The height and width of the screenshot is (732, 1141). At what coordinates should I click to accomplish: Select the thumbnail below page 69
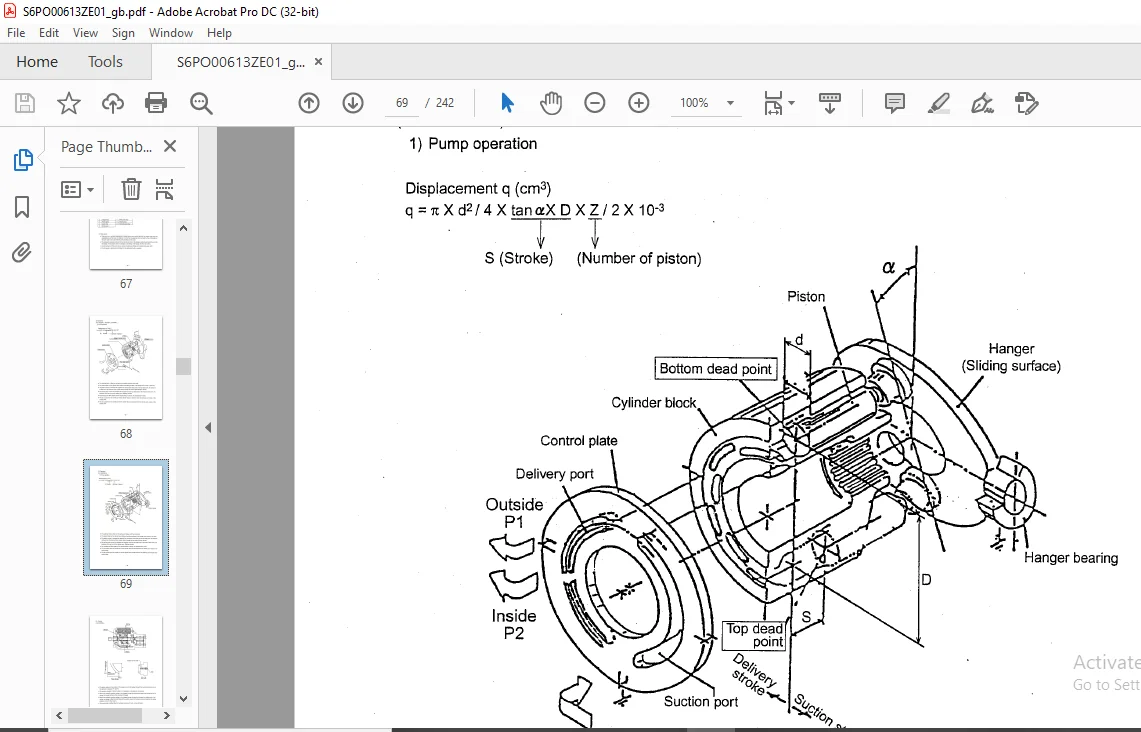coord(126,661)
